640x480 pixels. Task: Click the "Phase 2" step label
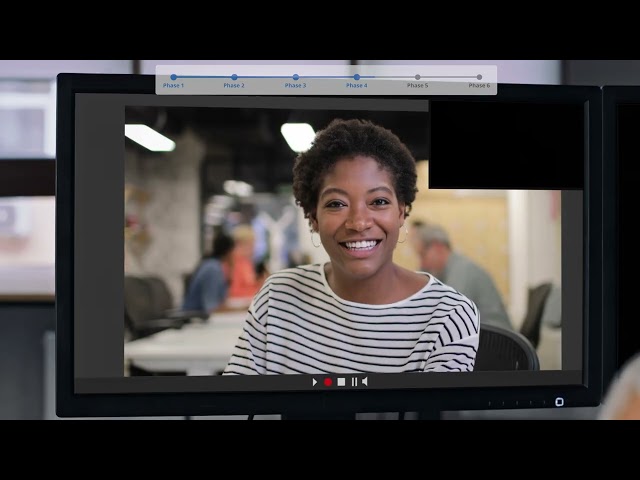[x=234, y=86]
